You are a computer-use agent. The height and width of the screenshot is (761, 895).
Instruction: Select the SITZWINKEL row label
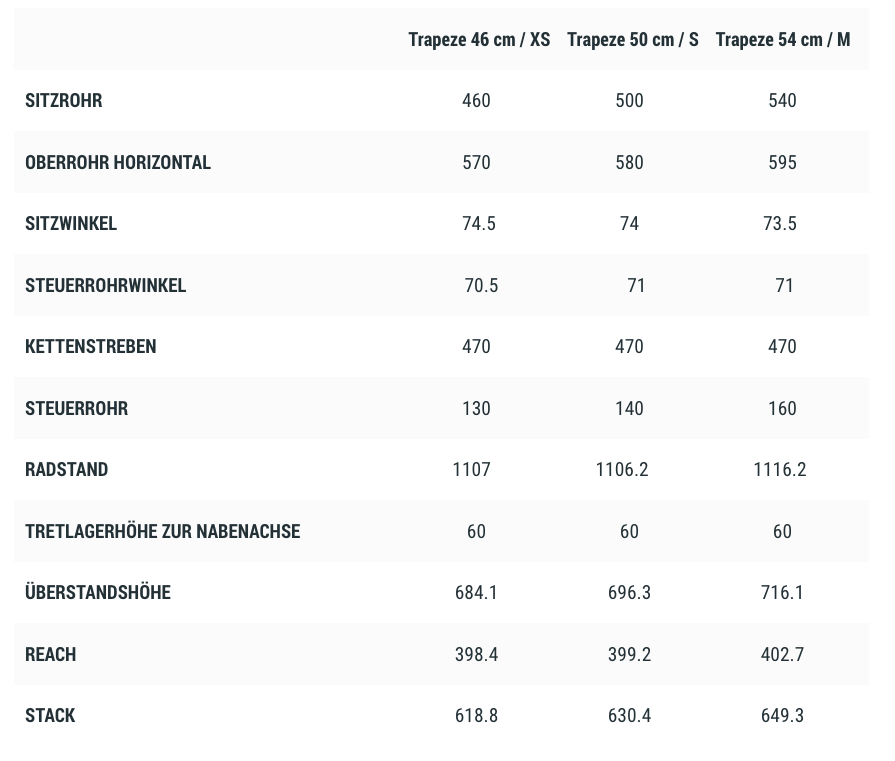pyautogui.click(x=71, y=224)
